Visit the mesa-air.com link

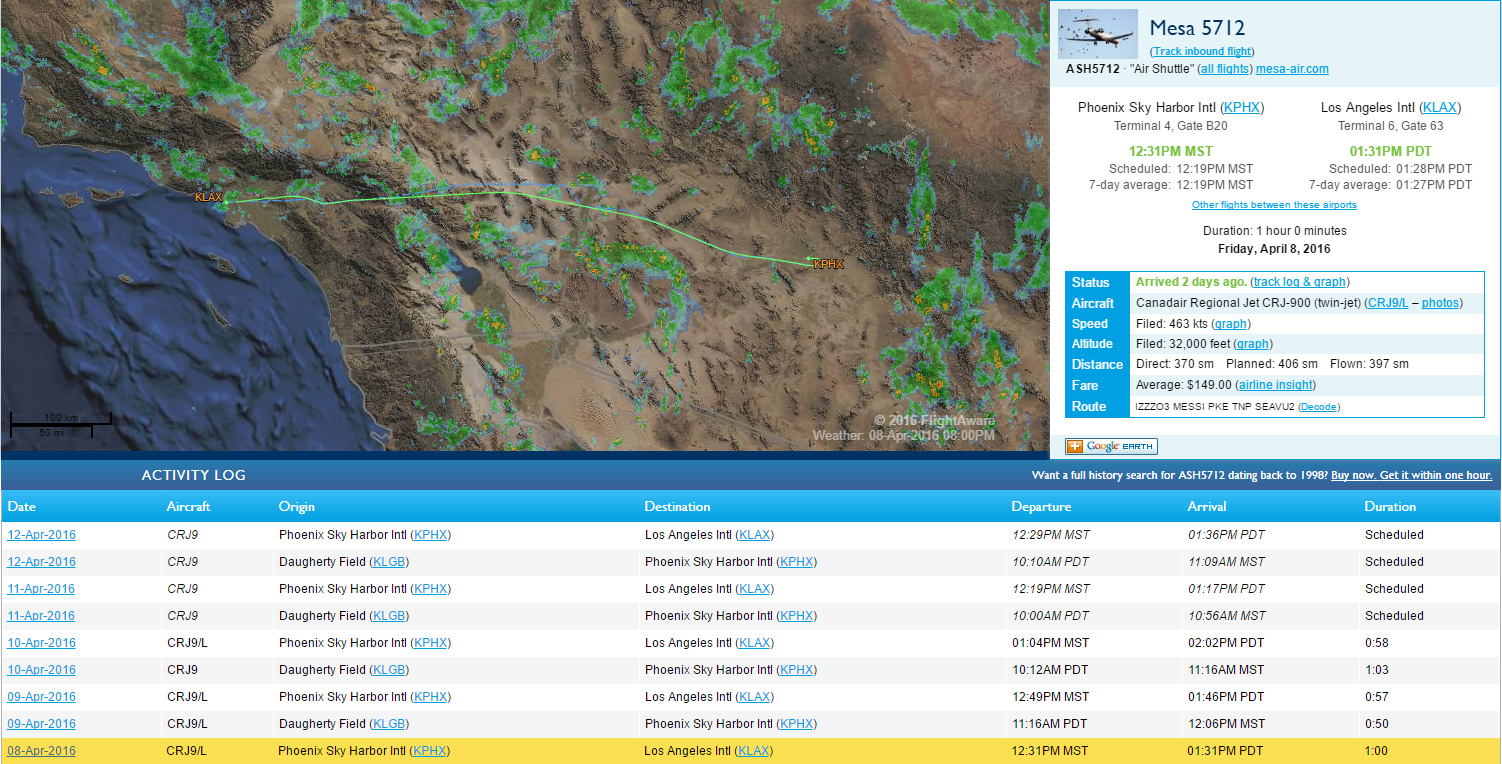tap(1292, 69)
